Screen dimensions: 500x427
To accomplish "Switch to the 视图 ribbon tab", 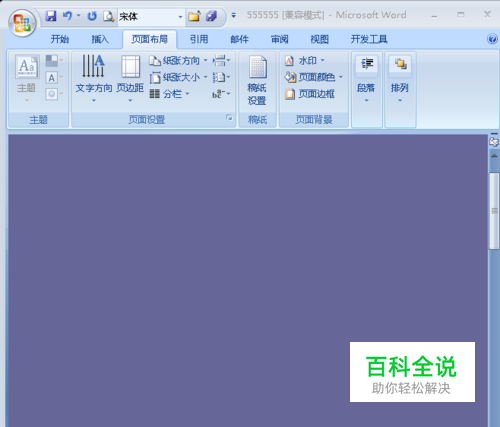I will (x=319, y=39).
